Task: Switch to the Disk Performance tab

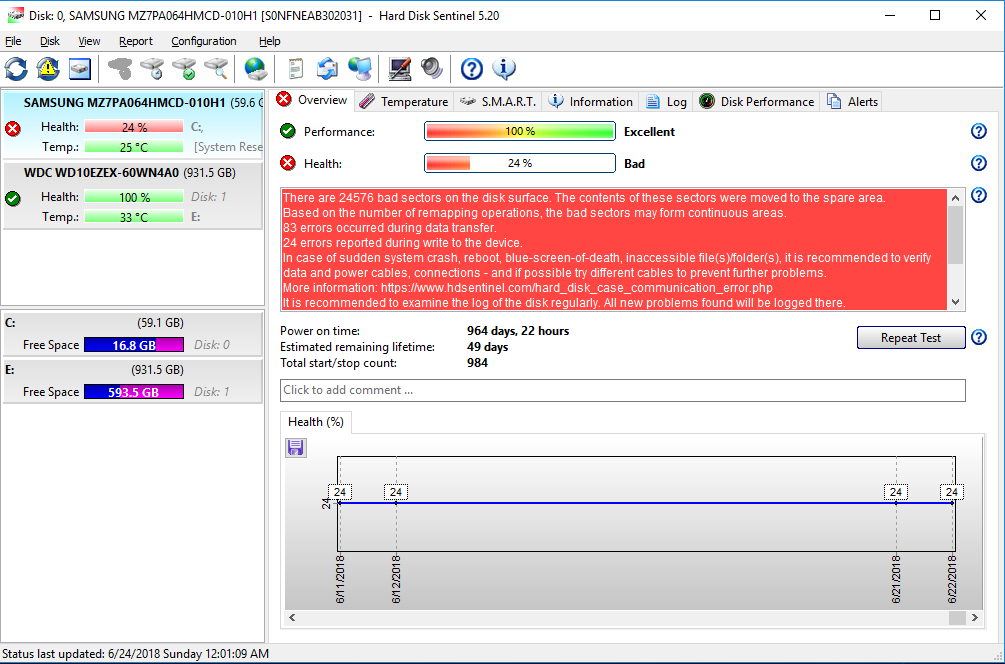Action: pos(757,101)
